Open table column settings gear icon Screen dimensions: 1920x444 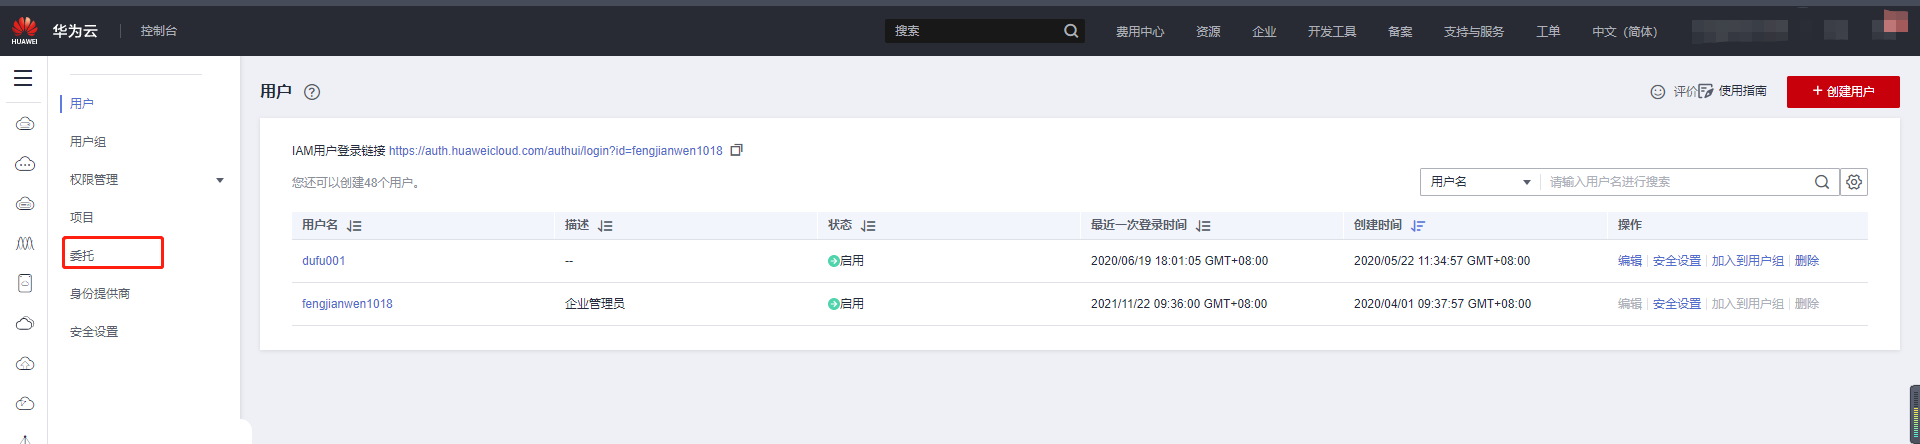(x=1854, y=182)
